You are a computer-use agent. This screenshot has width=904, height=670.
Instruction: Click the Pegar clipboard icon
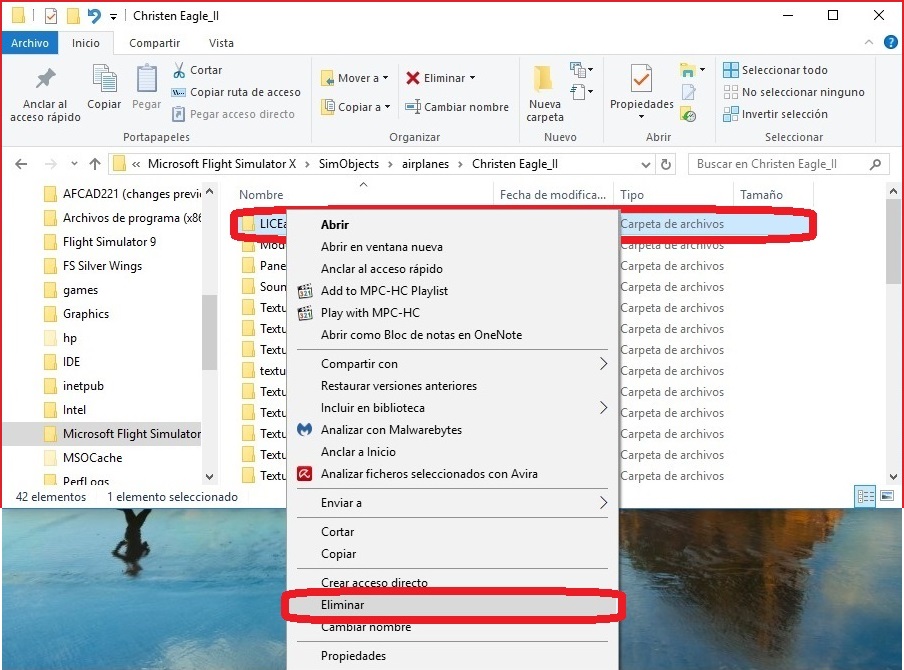click(146, 78)
